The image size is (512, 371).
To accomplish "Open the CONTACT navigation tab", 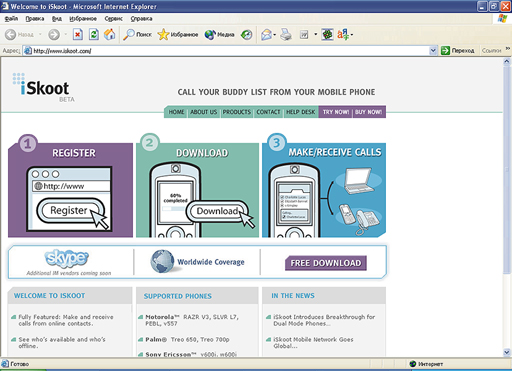I will click(x=268, y=112).
